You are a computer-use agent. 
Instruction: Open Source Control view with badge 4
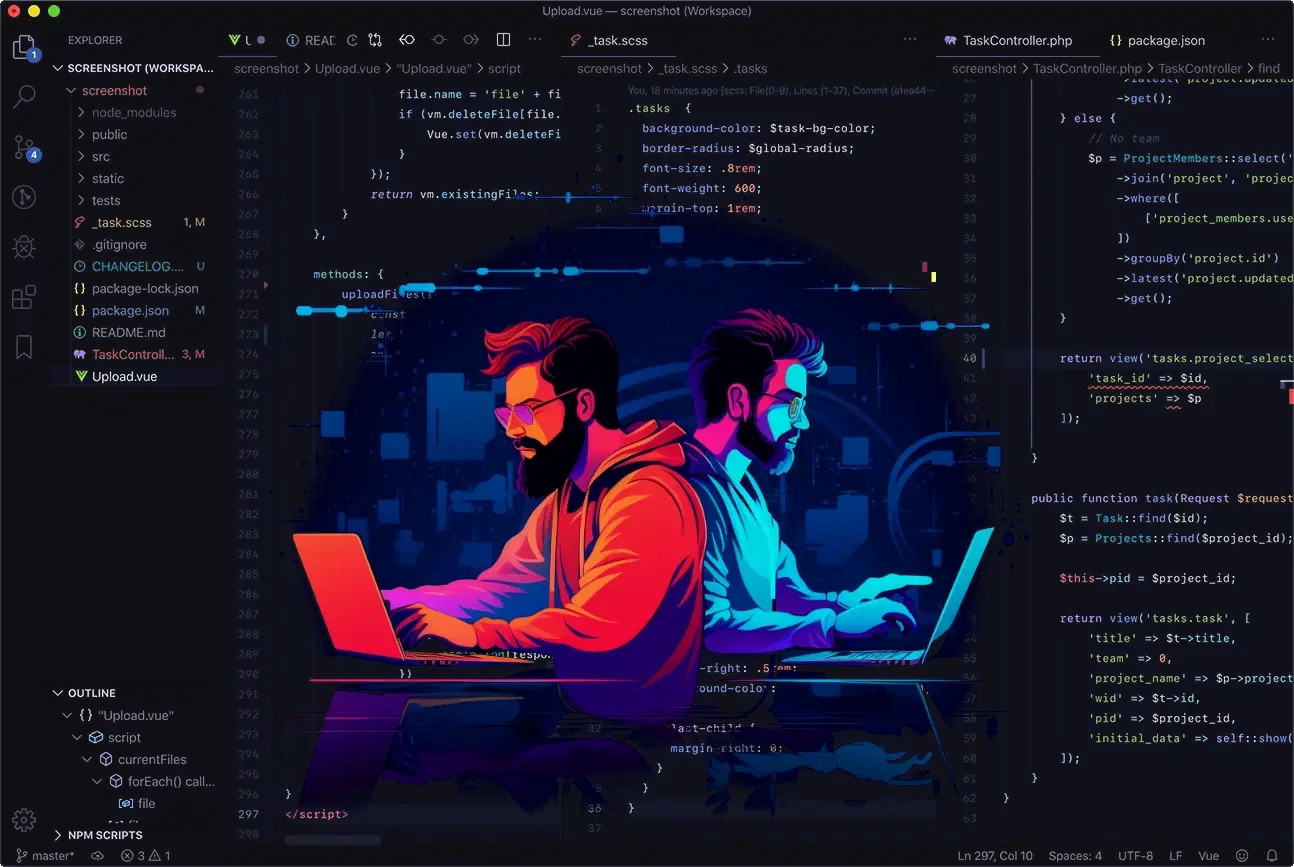[25, 148]
